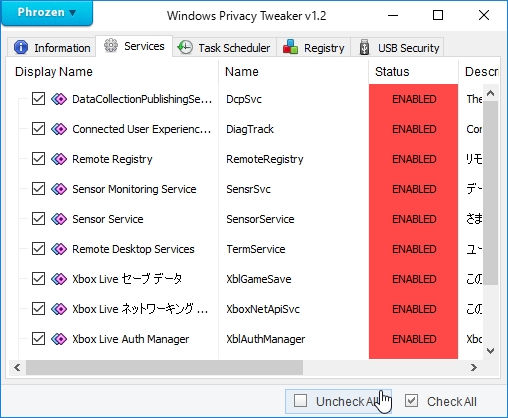This screenshot has height=418, width=508.
Task: Click the vertical scrollbar thumb
Action: click(490, 193)
